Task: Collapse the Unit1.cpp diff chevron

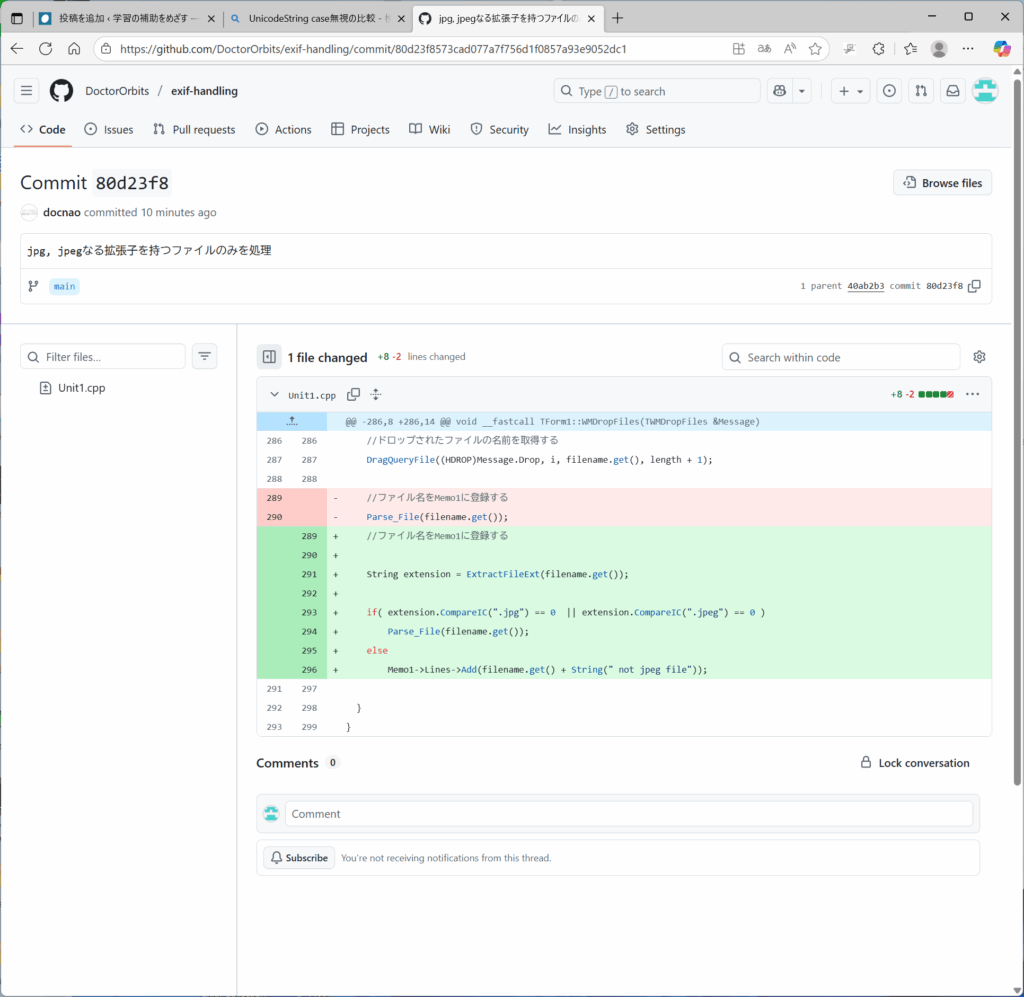Action: (274, 395)
